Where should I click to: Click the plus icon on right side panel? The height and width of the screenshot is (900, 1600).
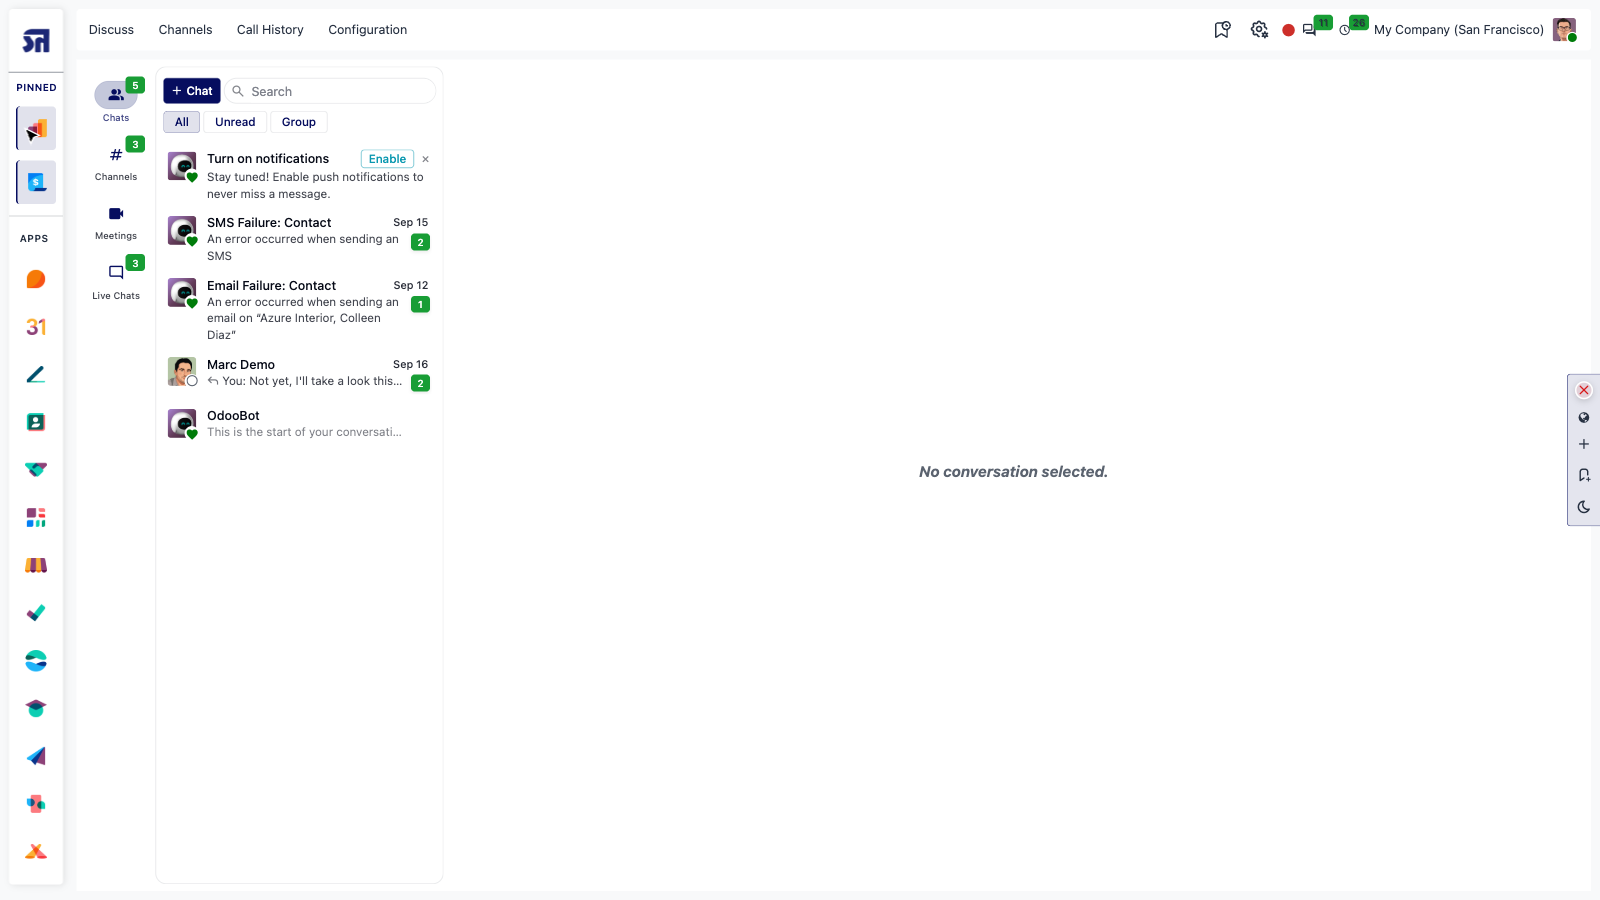pos(1584,444)
